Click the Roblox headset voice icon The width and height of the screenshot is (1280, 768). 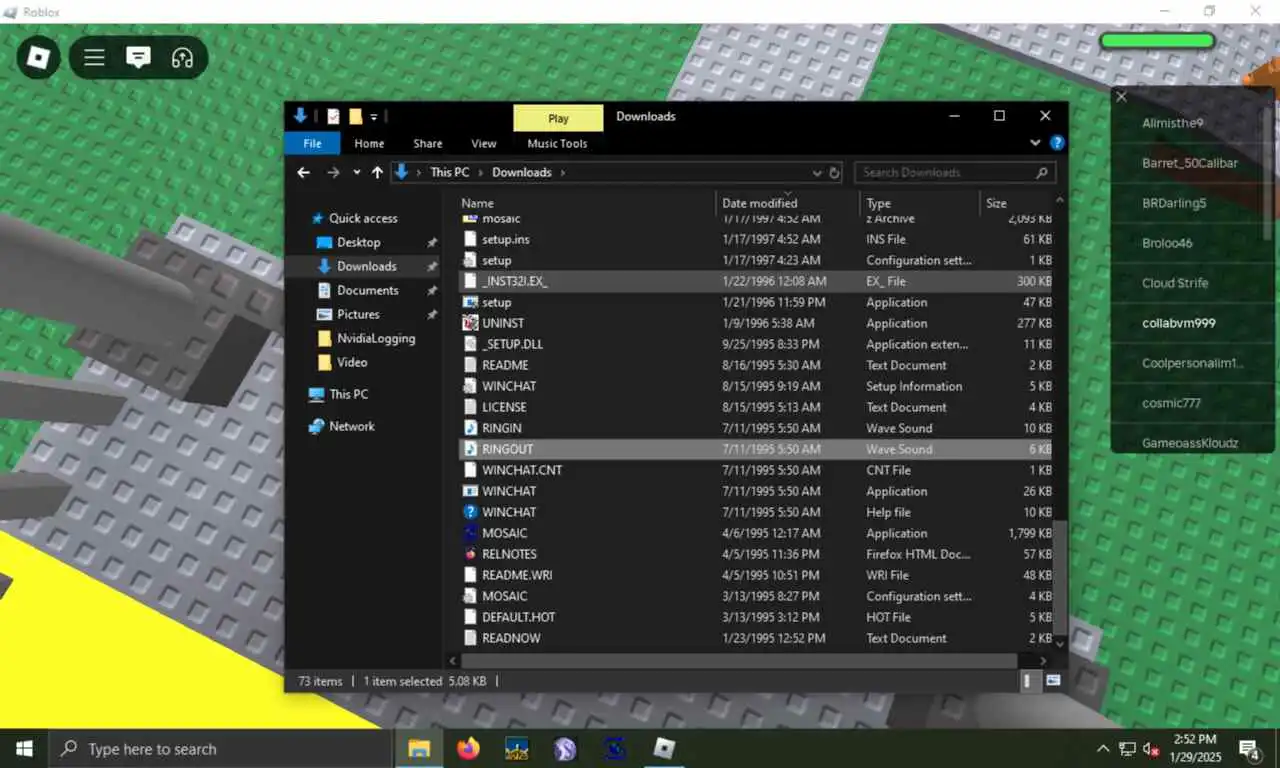(x=182, y=57)
